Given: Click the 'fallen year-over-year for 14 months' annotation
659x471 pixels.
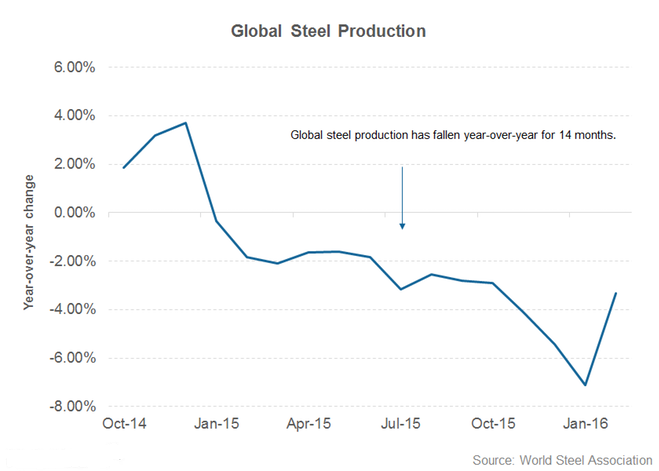Looking at the screenshot, I should point(451,136).
